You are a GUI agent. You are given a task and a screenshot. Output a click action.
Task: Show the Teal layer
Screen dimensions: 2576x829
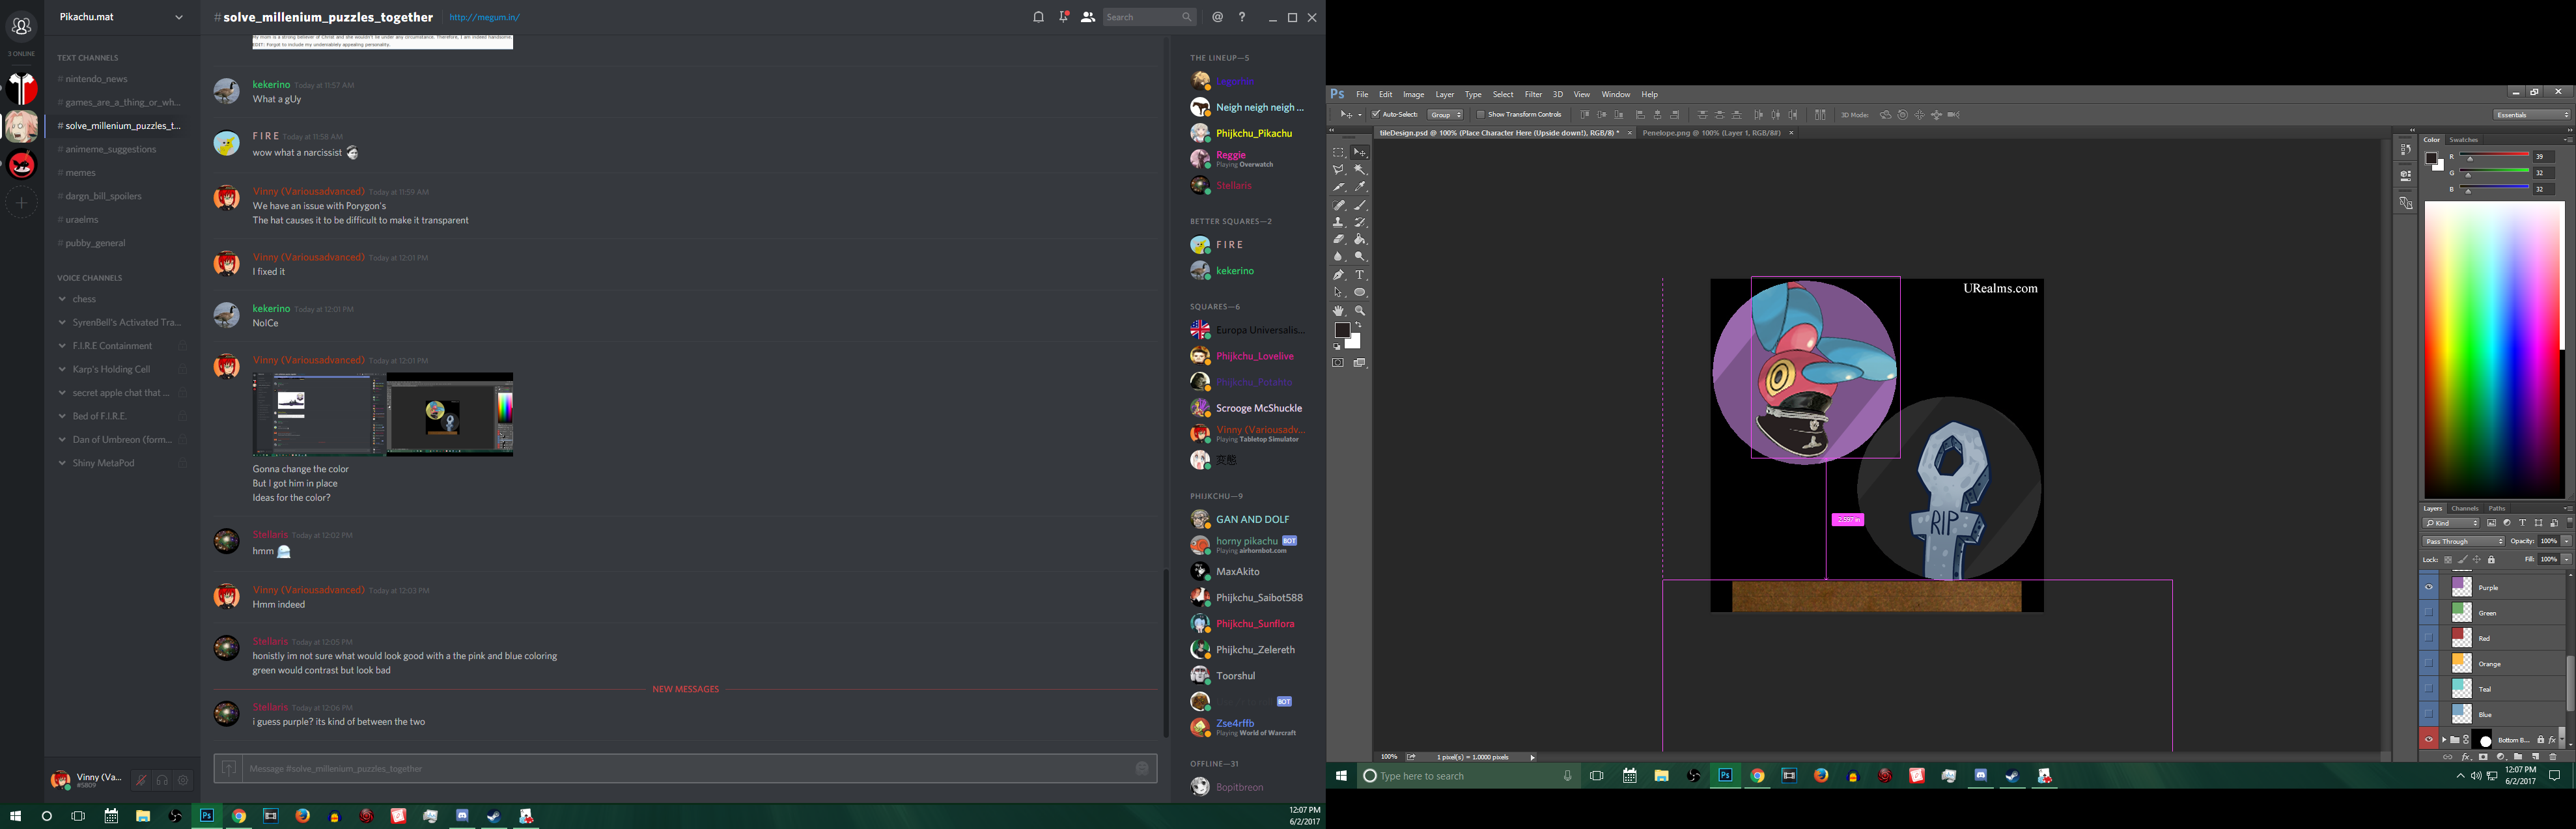(2429, 689)
